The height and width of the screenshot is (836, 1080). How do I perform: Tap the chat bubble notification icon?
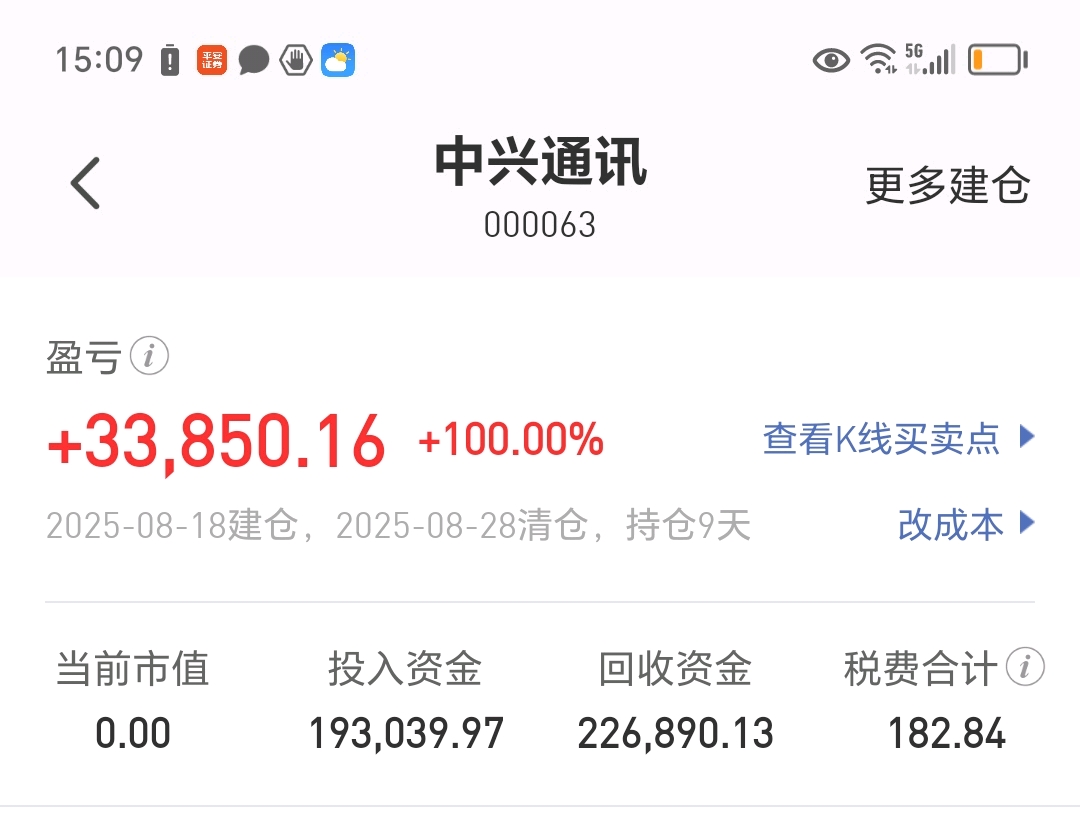pos(253,60)
